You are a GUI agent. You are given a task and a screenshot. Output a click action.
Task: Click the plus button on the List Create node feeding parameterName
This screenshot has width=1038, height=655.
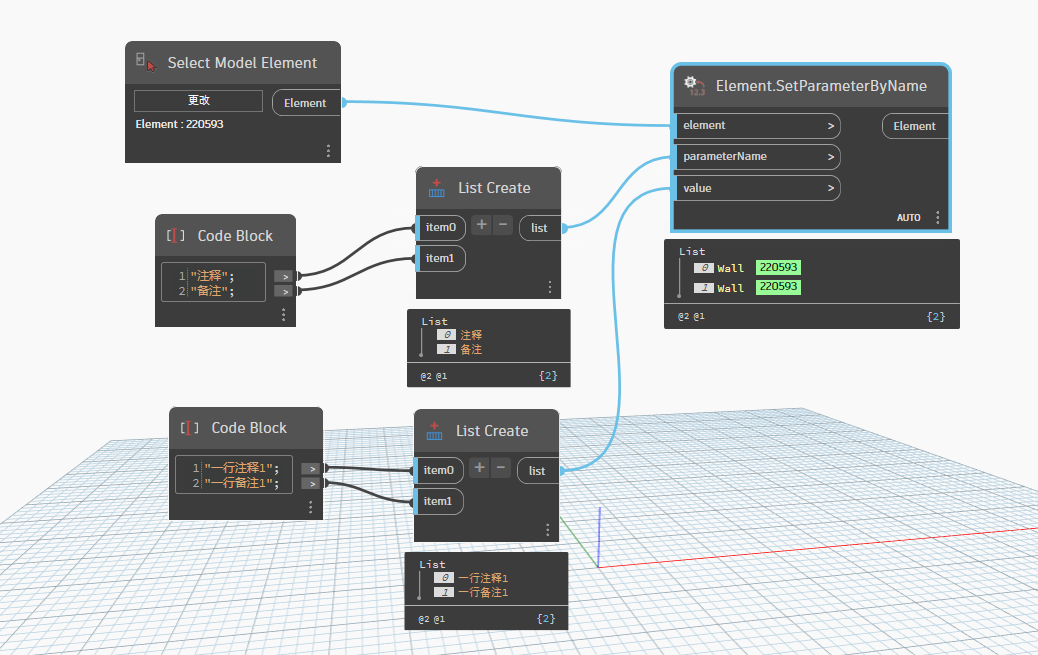pyautogui.click(x=481, y=226)
